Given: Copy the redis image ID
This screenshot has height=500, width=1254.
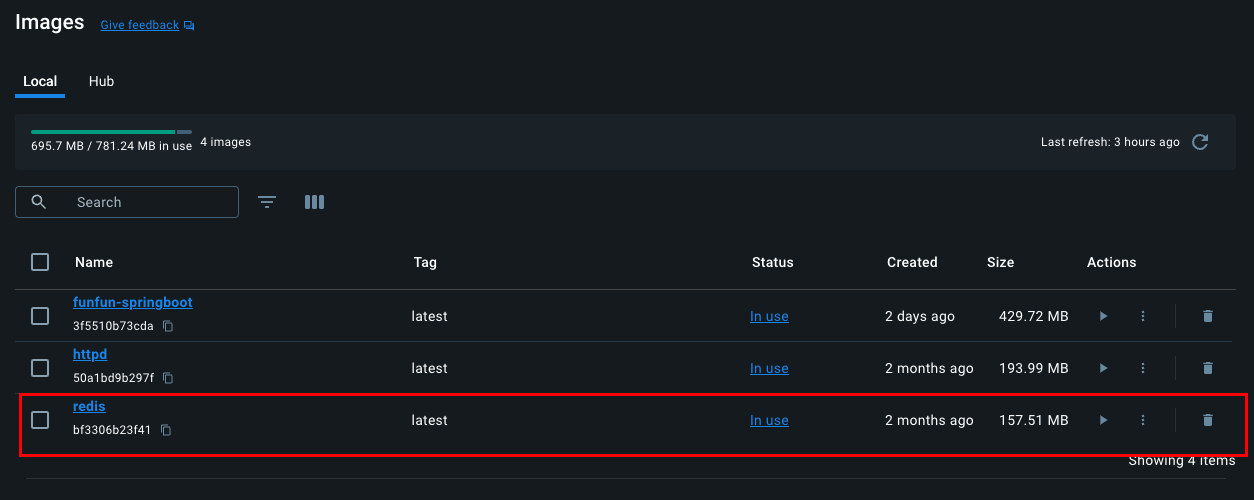Looking at the screenshot, I should coord(166,430).
